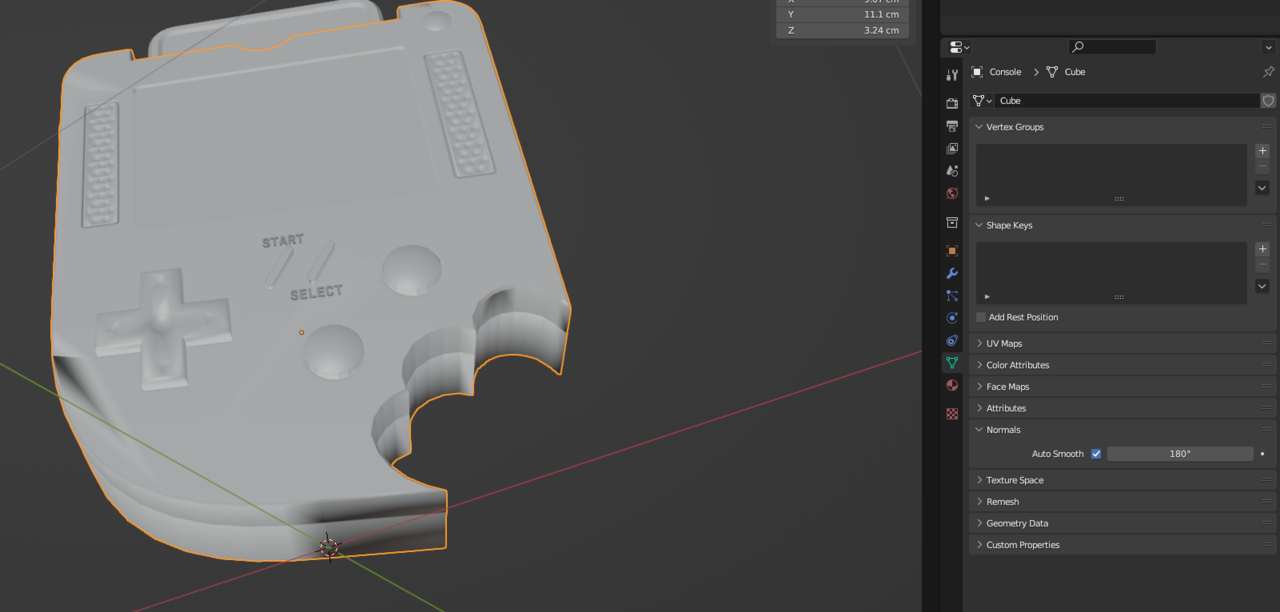Open the Modifiers wrench tab
Viewport: 1280px width, 612px height.
tap(952, 273)
